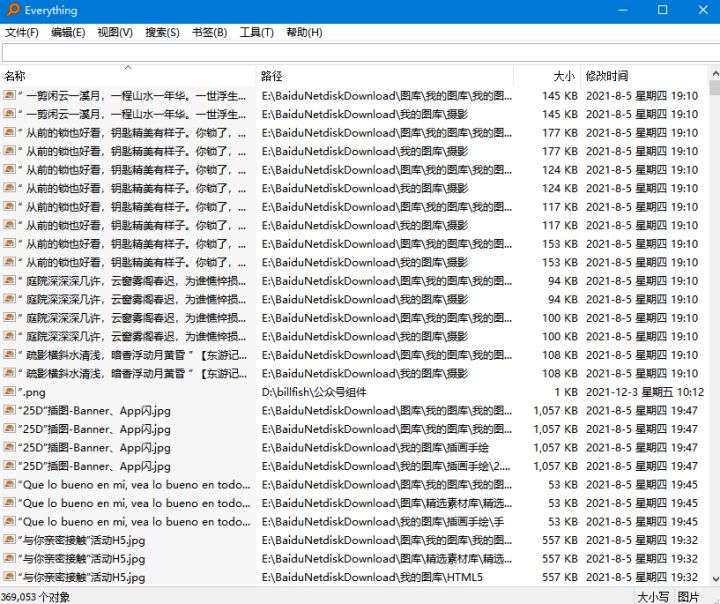Open the 书签(B) bookmarks menu

pyautogui.click(x=209, y=32)
